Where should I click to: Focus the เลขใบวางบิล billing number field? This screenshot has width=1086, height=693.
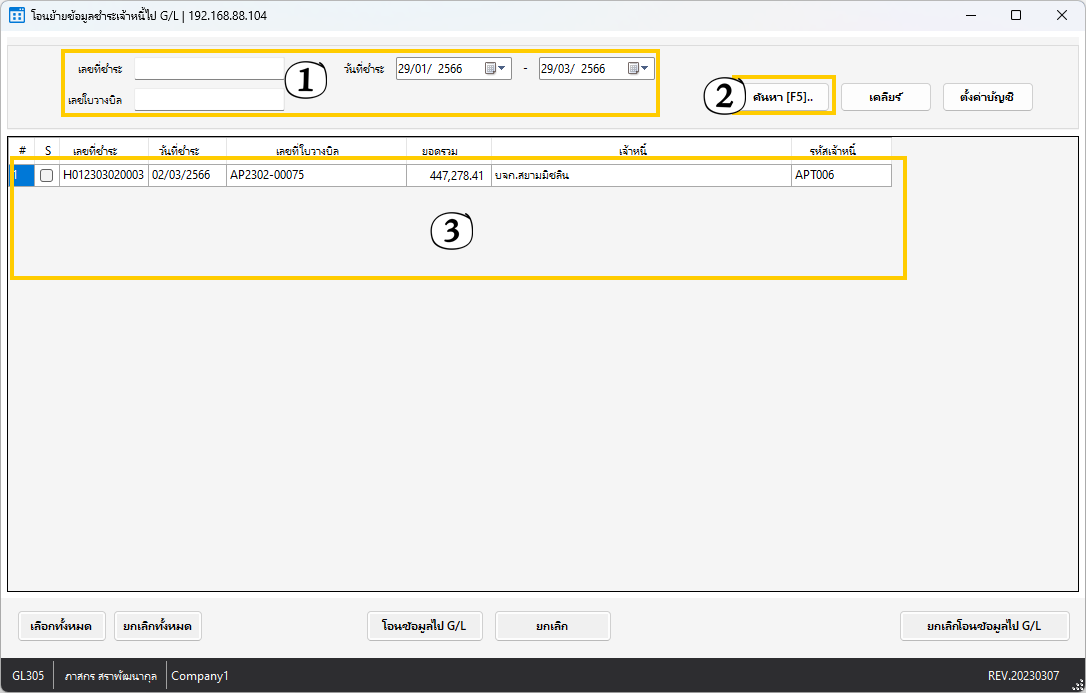pos(209,100)
